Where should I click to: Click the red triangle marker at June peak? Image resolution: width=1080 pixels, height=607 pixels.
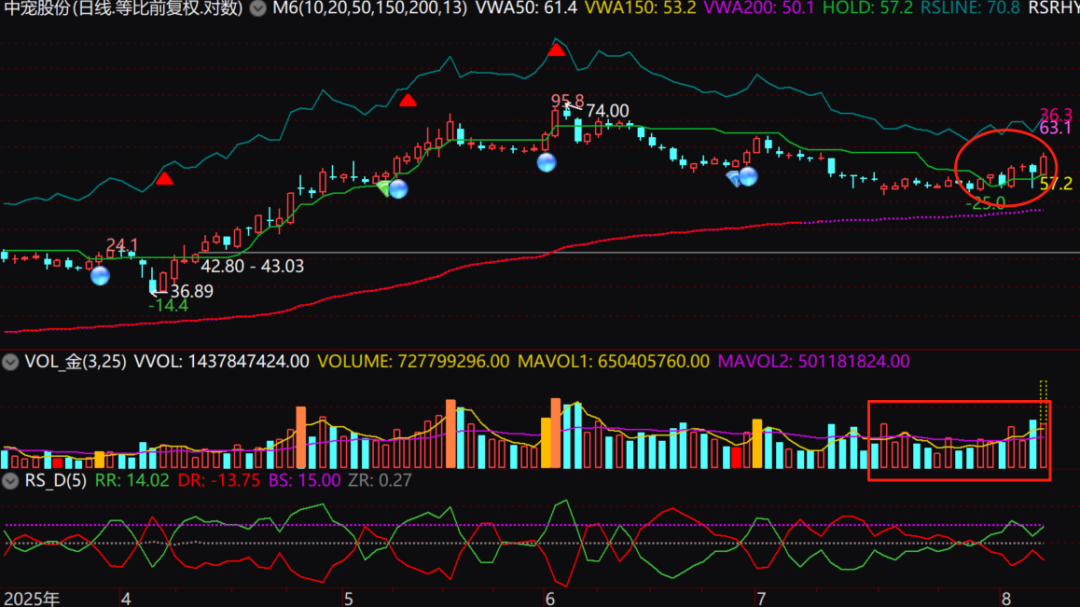pos(556,50)
